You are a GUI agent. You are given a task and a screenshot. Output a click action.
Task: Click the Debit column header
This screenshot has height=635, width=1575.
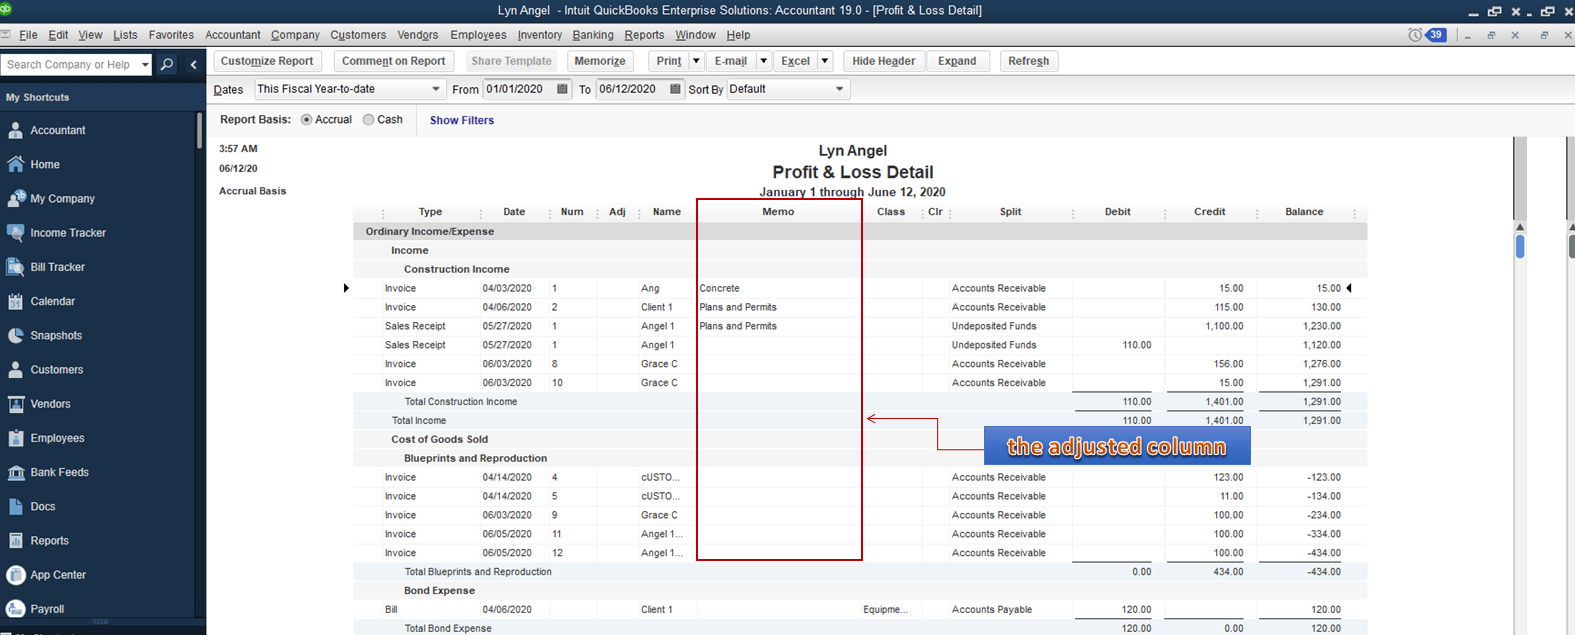pyautogui.click(x=1118, y=212)
